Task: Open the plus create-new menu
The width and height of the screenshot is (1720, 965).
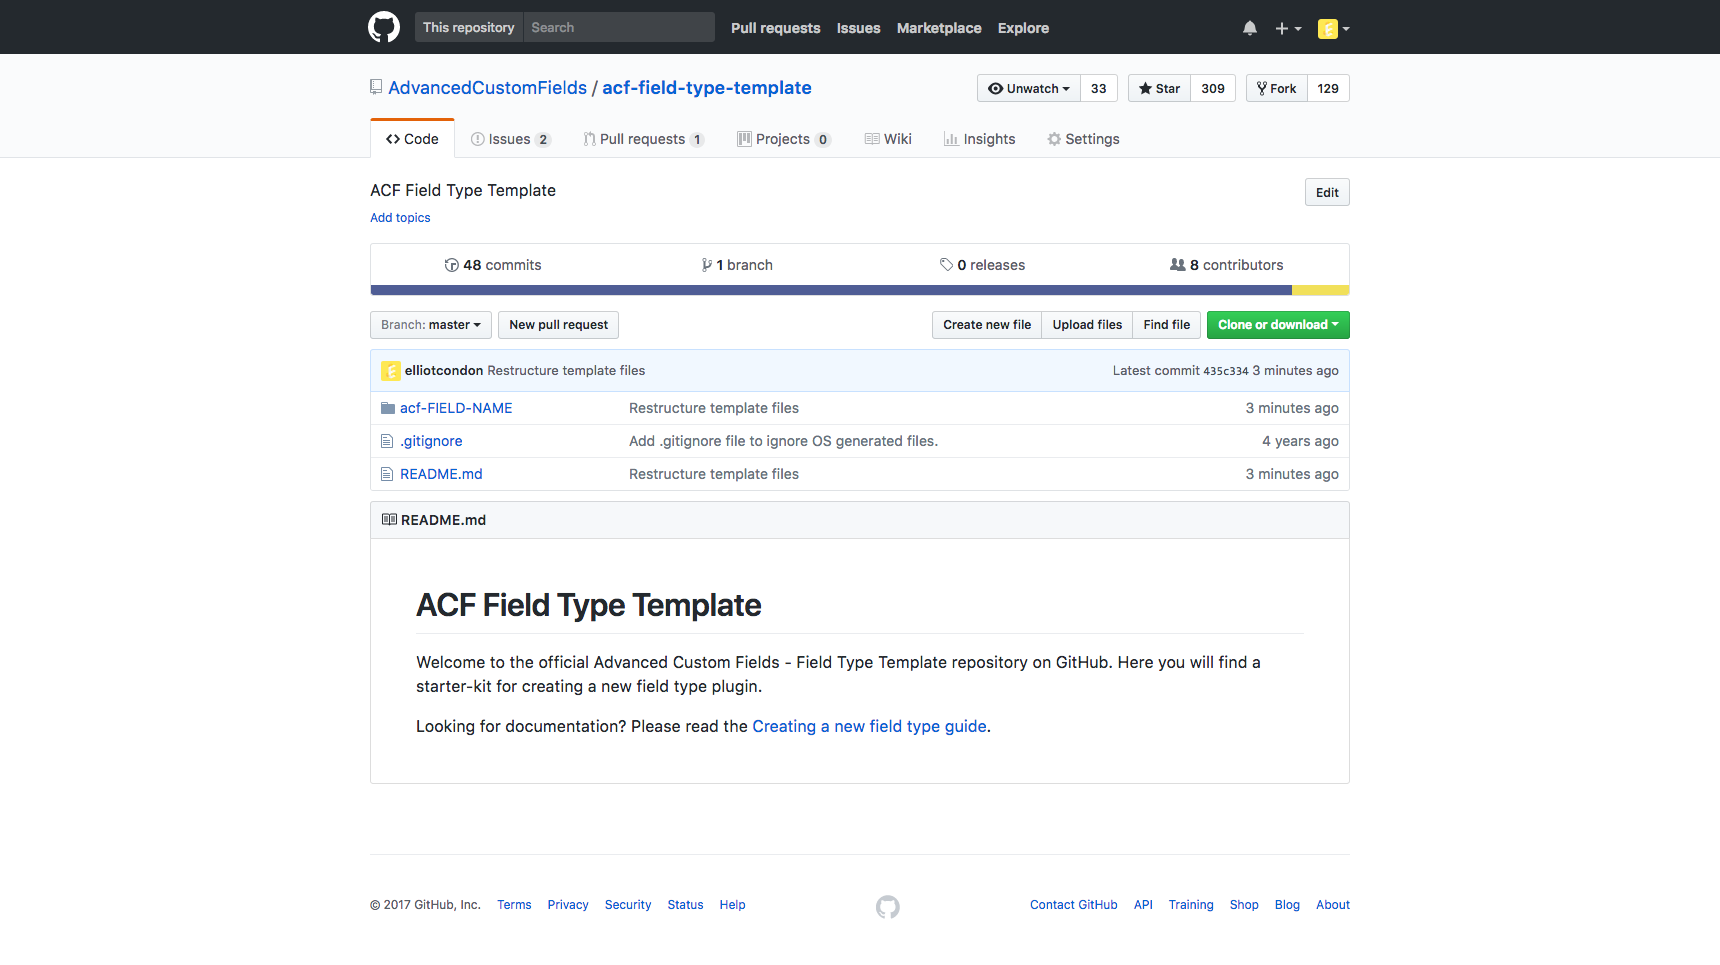Action: pos(1288,29)
